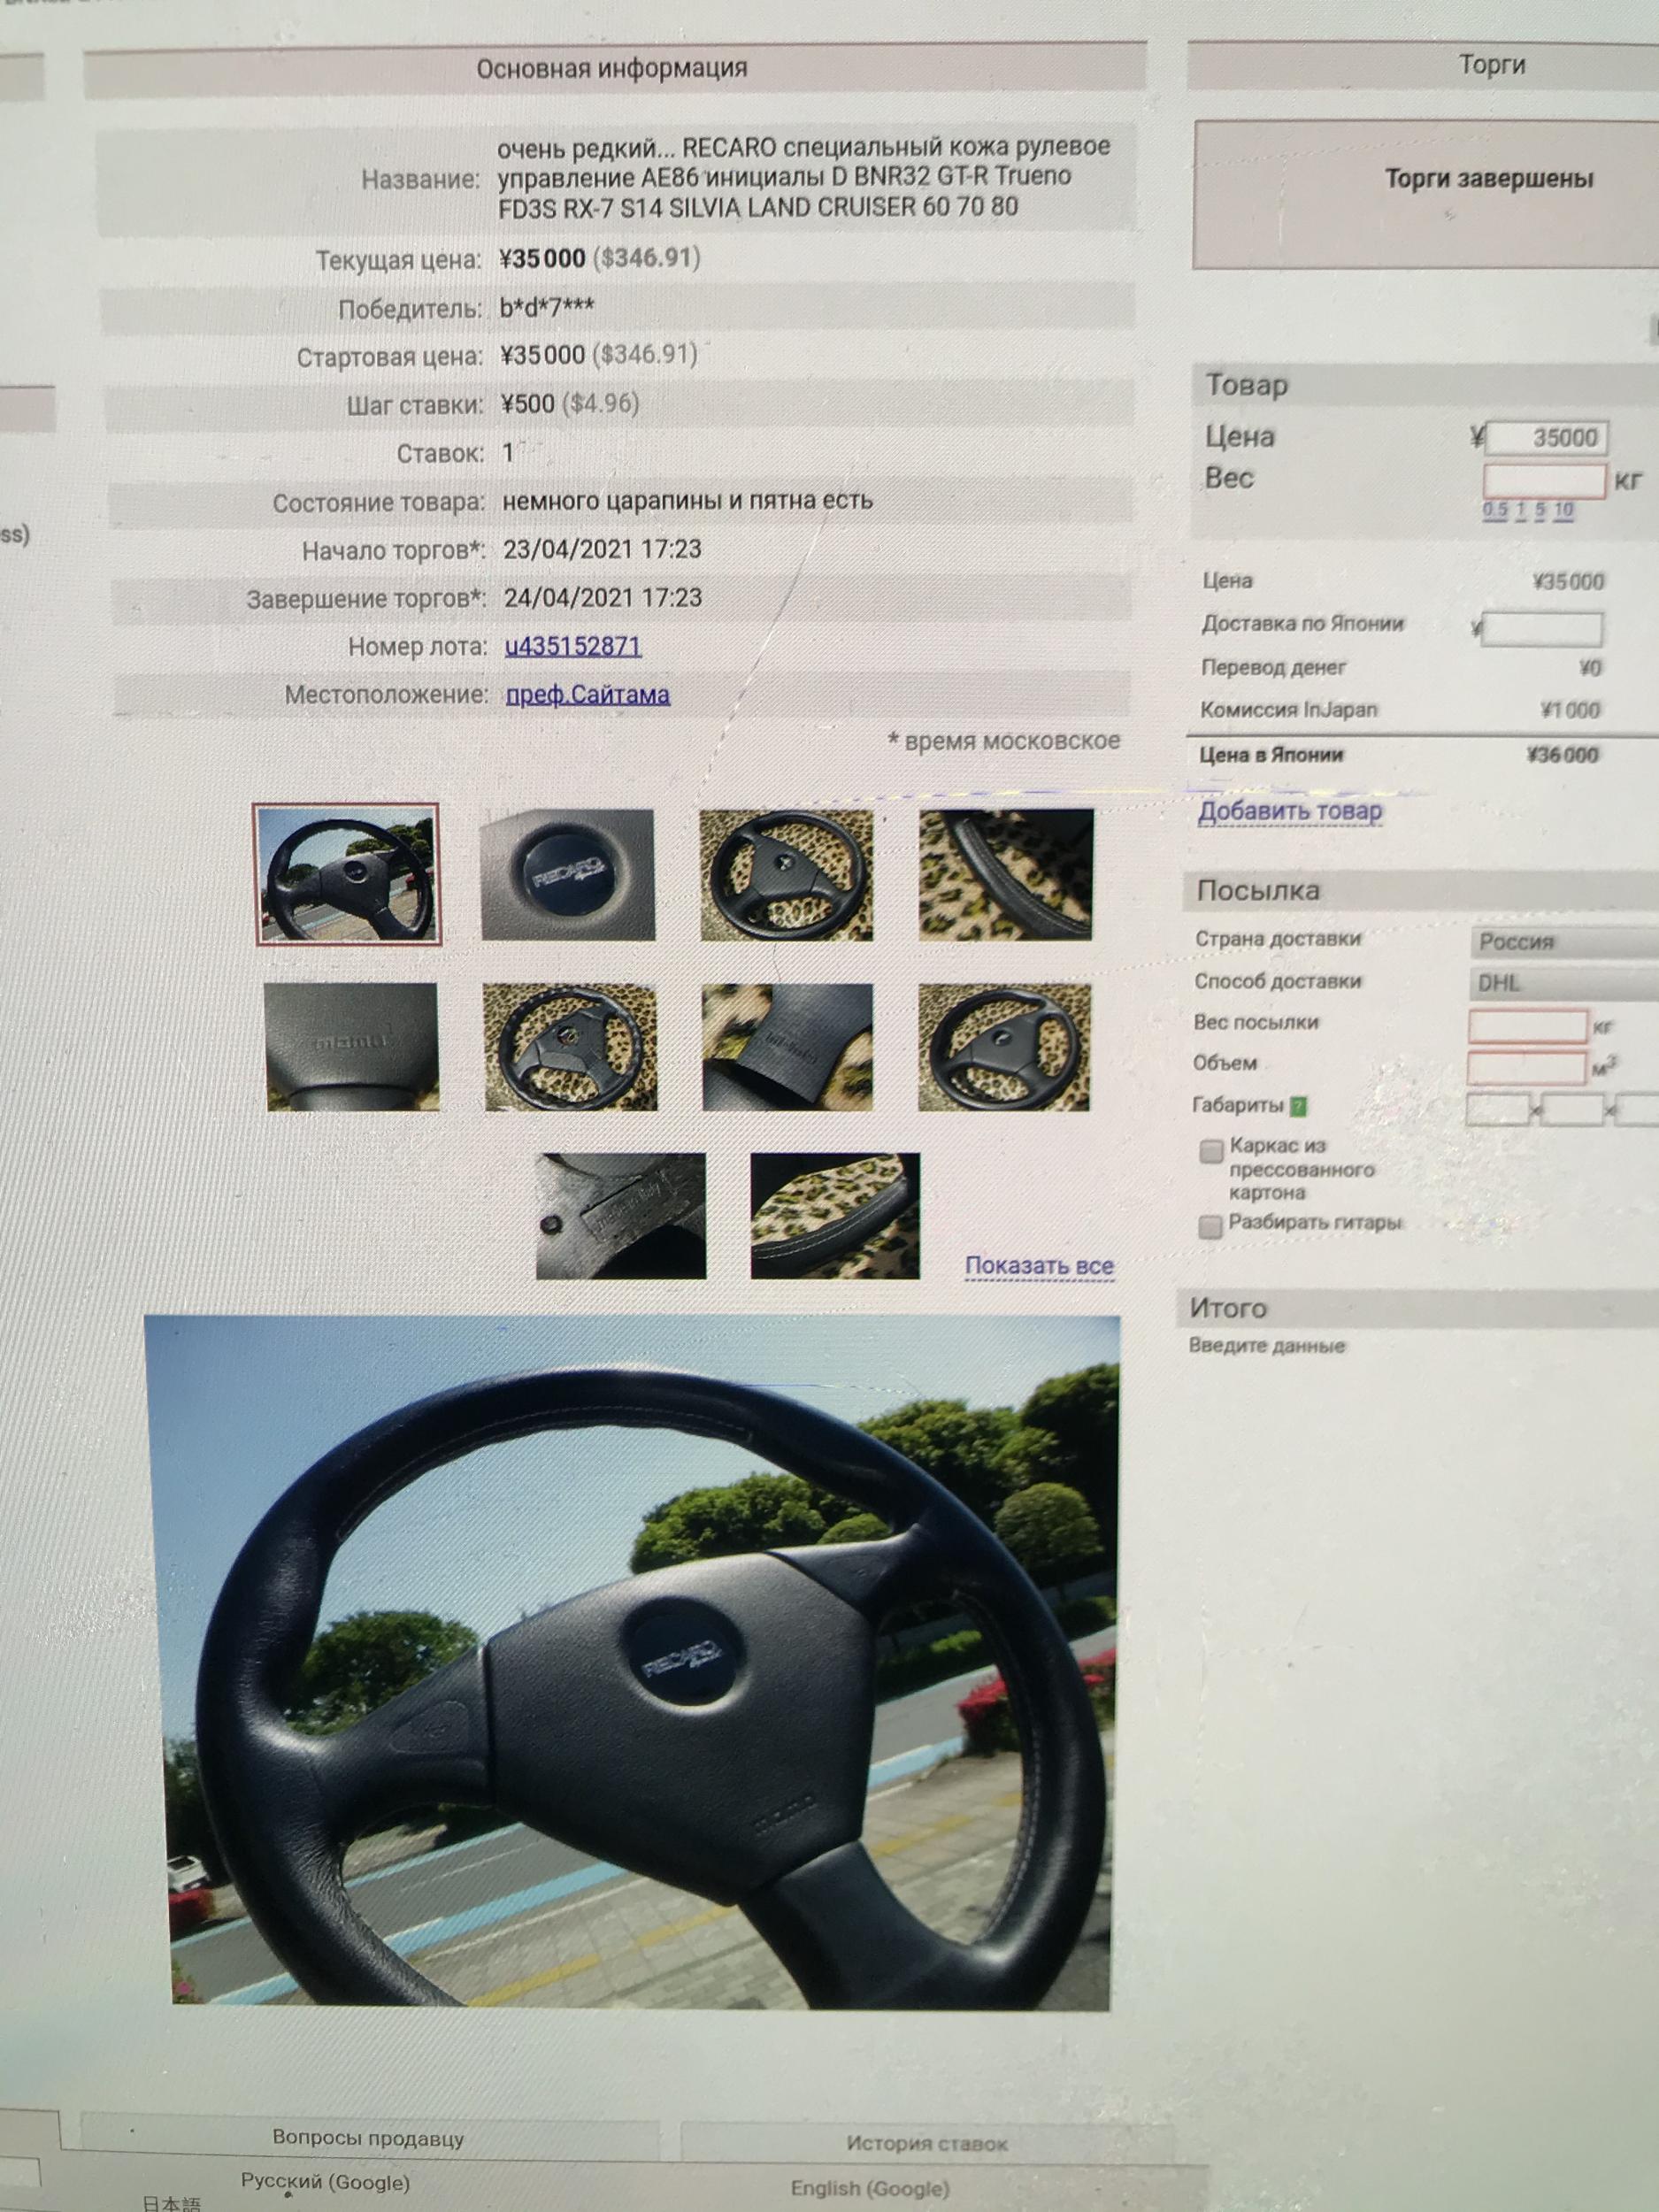Image resolution: width=1659 pixels, height=2212 pixels.
Task: Open the История ставок tab
Action: pos(927,2143)
